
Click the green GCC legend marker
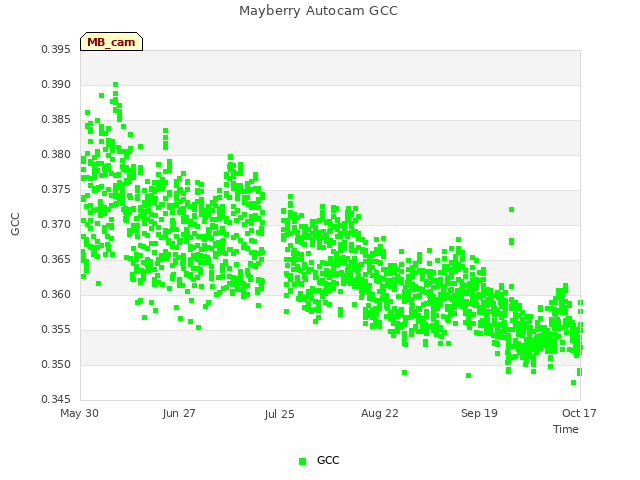302,461
